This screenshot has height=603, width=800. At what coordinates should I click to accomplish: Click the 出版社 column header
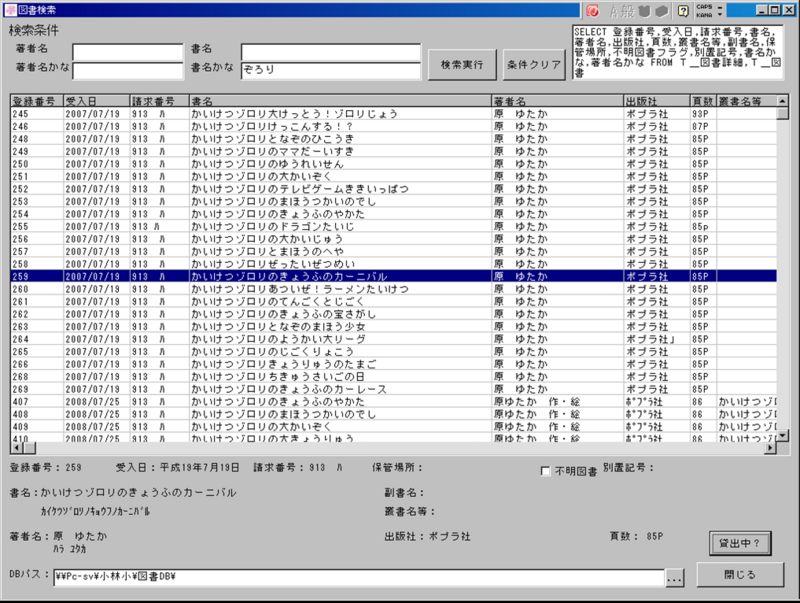tap(654, 101)
